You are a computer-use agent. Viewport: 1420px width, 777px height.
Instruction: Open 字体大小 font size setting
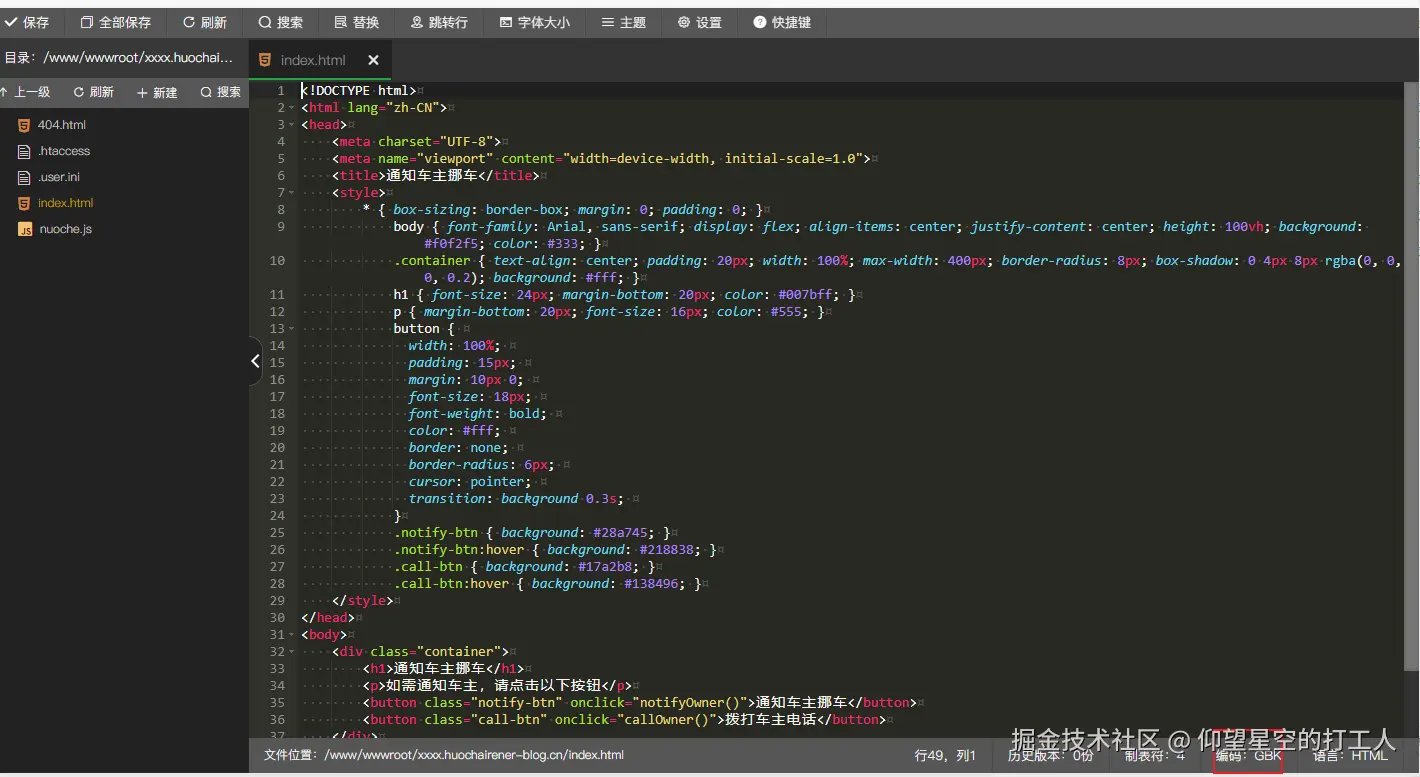tap(535, 22)
